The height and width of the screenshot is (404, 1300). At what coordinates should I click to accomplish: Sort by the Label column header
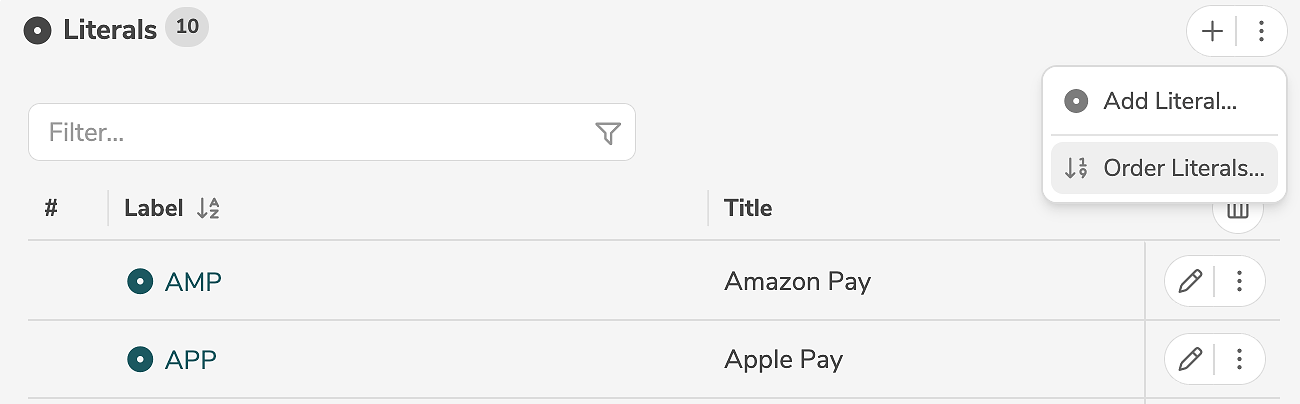click(153, 208)
